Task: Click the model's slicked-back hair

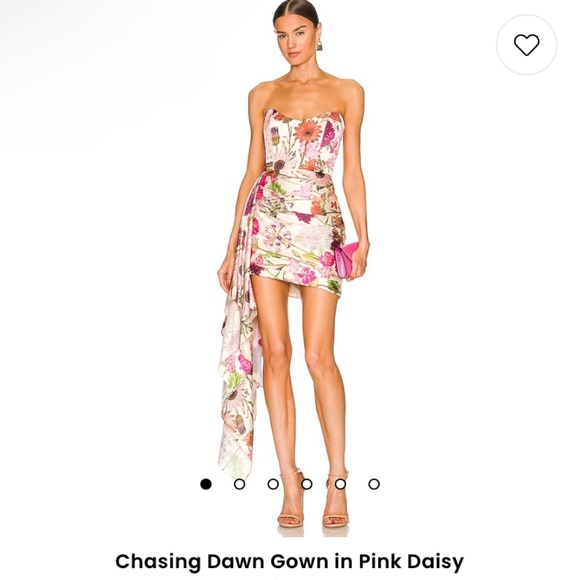Action: tap(296, 10)
